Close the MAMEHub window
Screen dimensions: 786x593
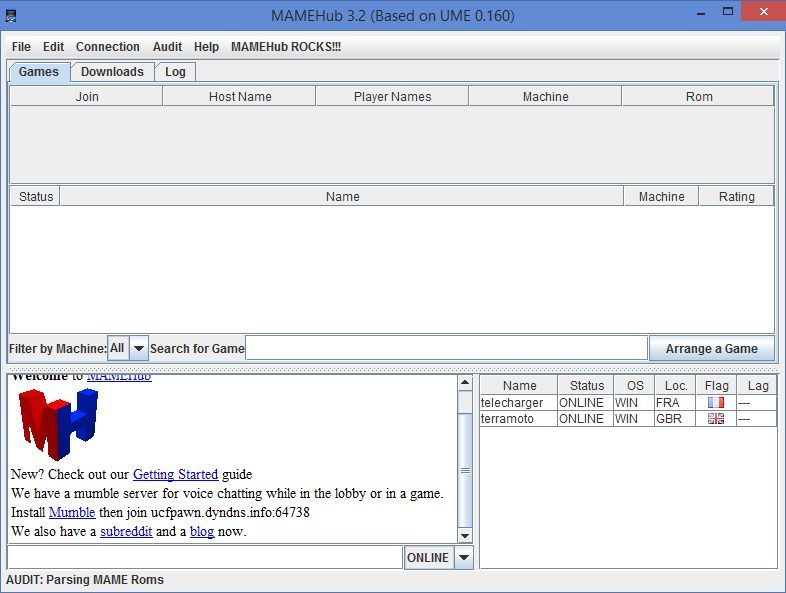coord(763,12)
